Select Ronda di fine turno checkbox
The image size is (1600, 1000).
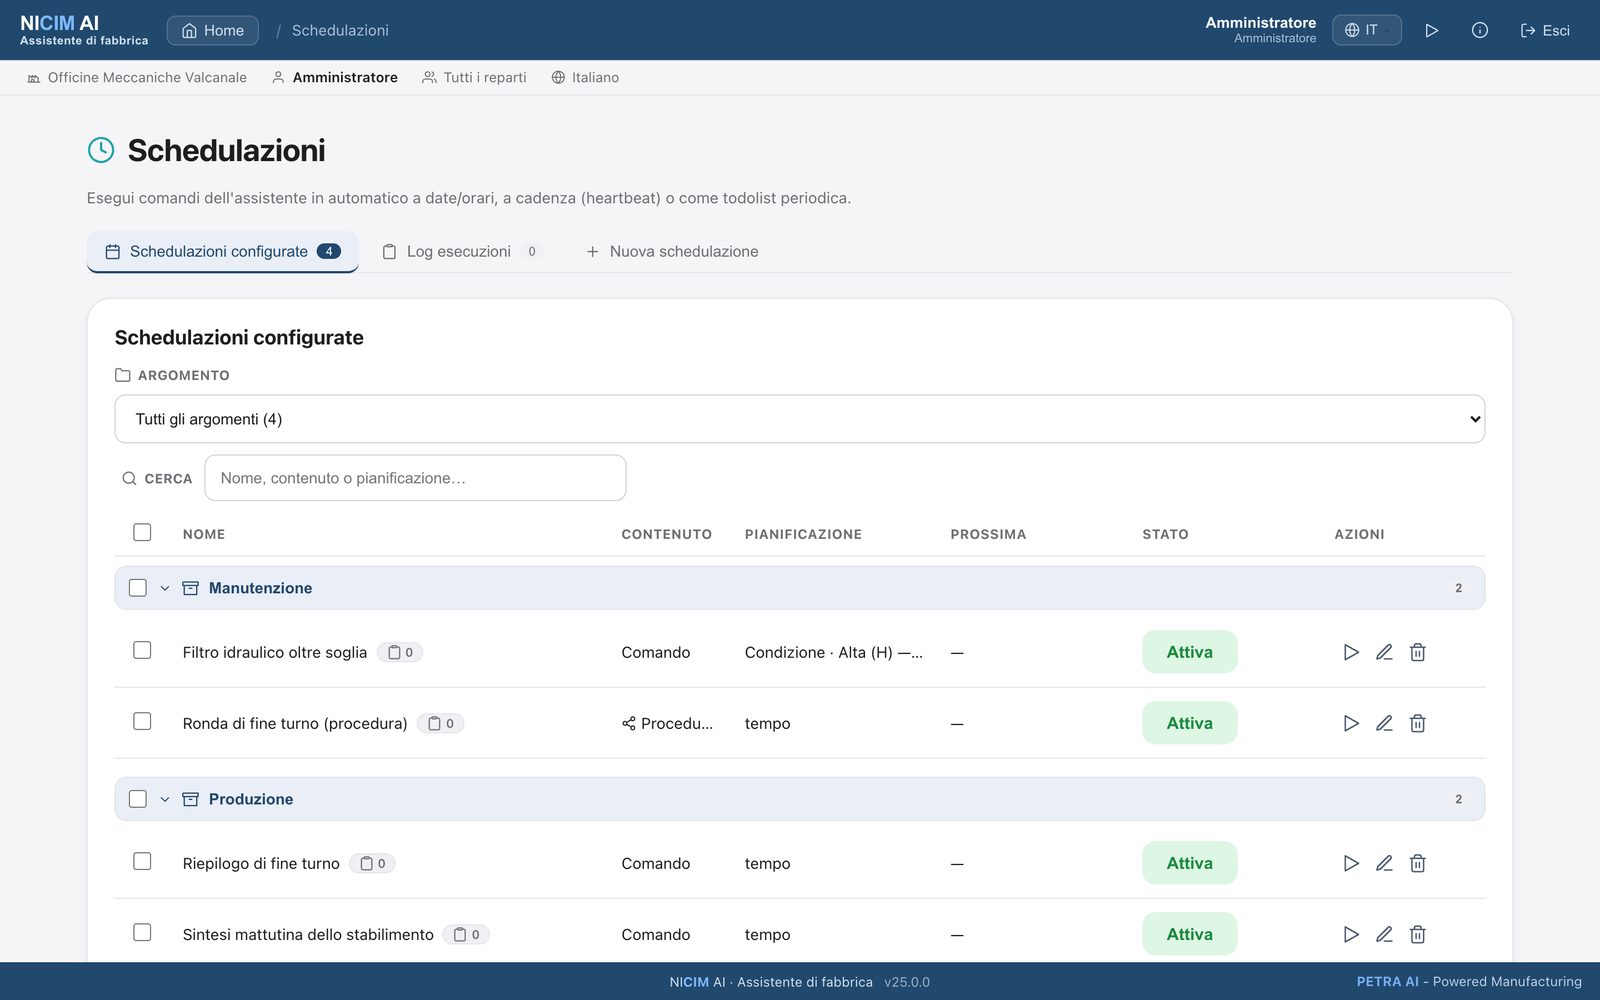[x=142, y=721]
